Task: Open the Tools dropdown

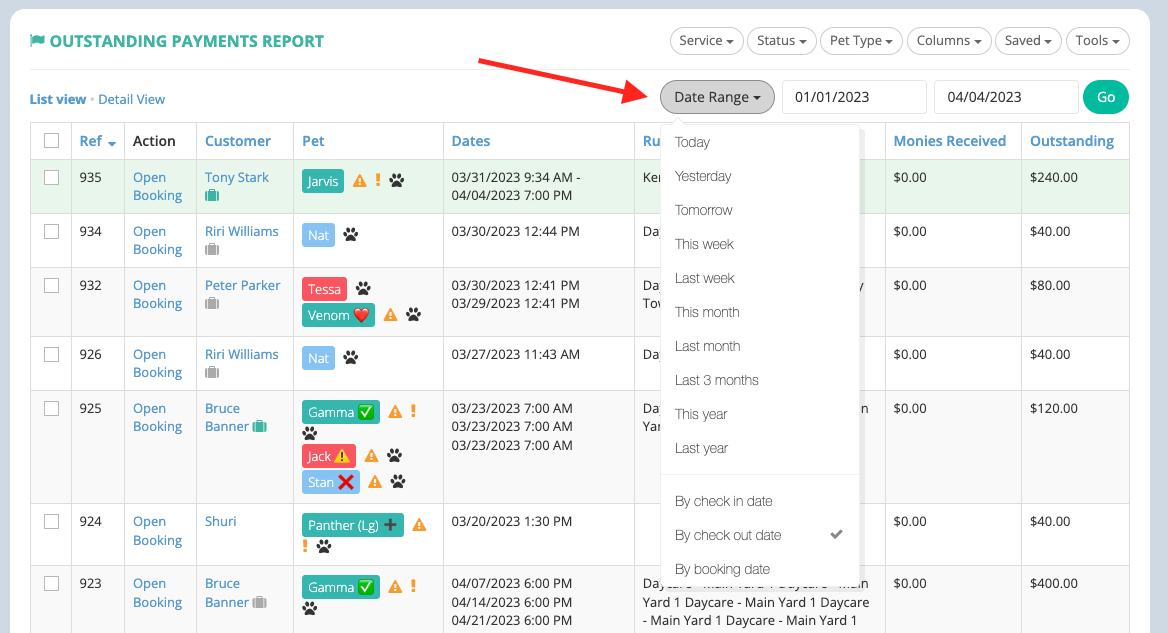Action: (x=1098, y=41)
